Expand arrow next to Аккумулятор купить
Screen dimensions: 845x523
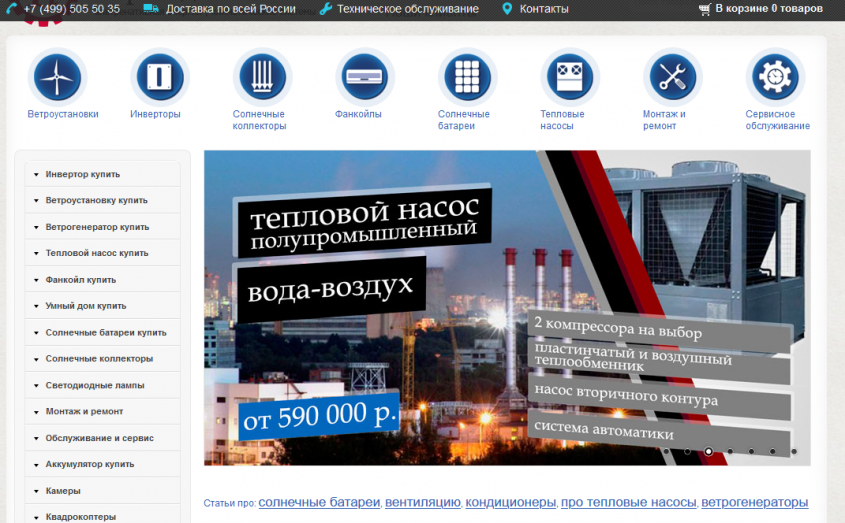pos(36,465)
